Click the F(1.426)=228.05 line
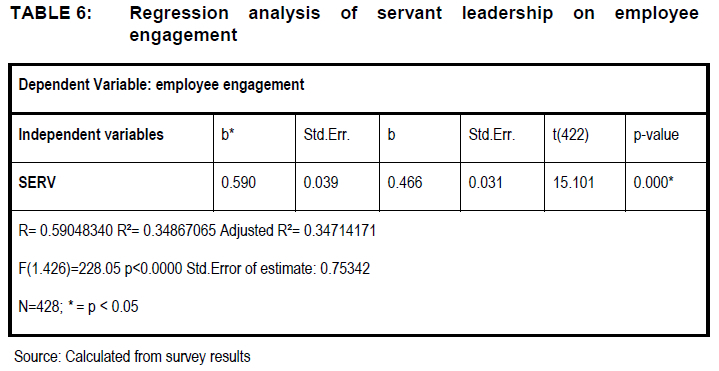 [194, 268]
